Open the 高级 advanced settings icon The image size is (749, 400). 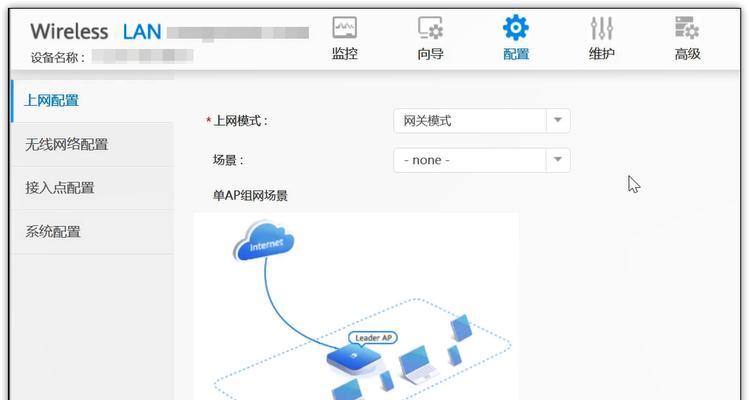[x=687, y=27]
